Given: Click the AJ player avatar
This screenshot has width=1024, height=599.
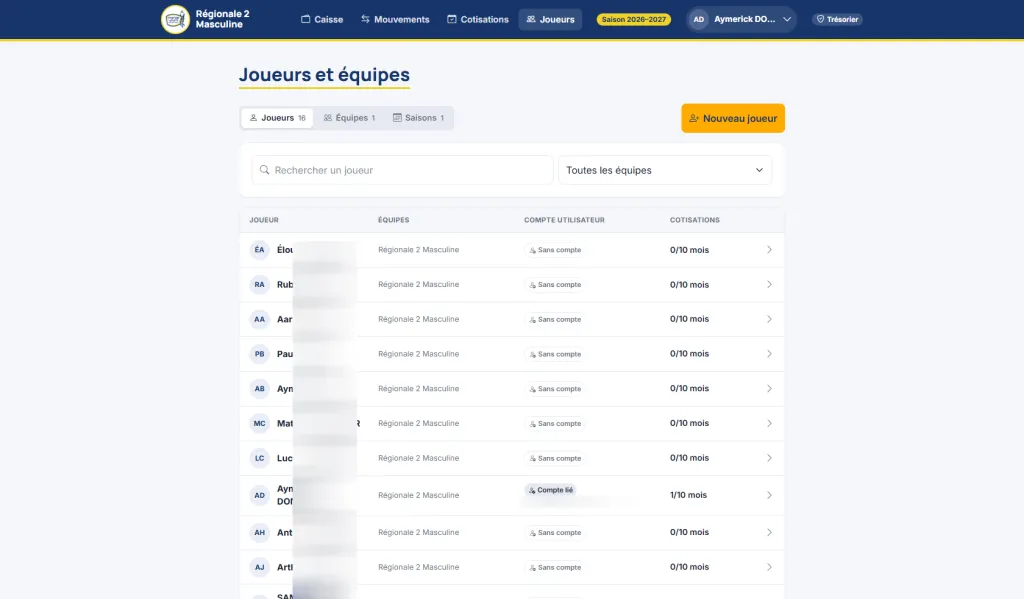Looking at the screenshot, I should (259, 567).
